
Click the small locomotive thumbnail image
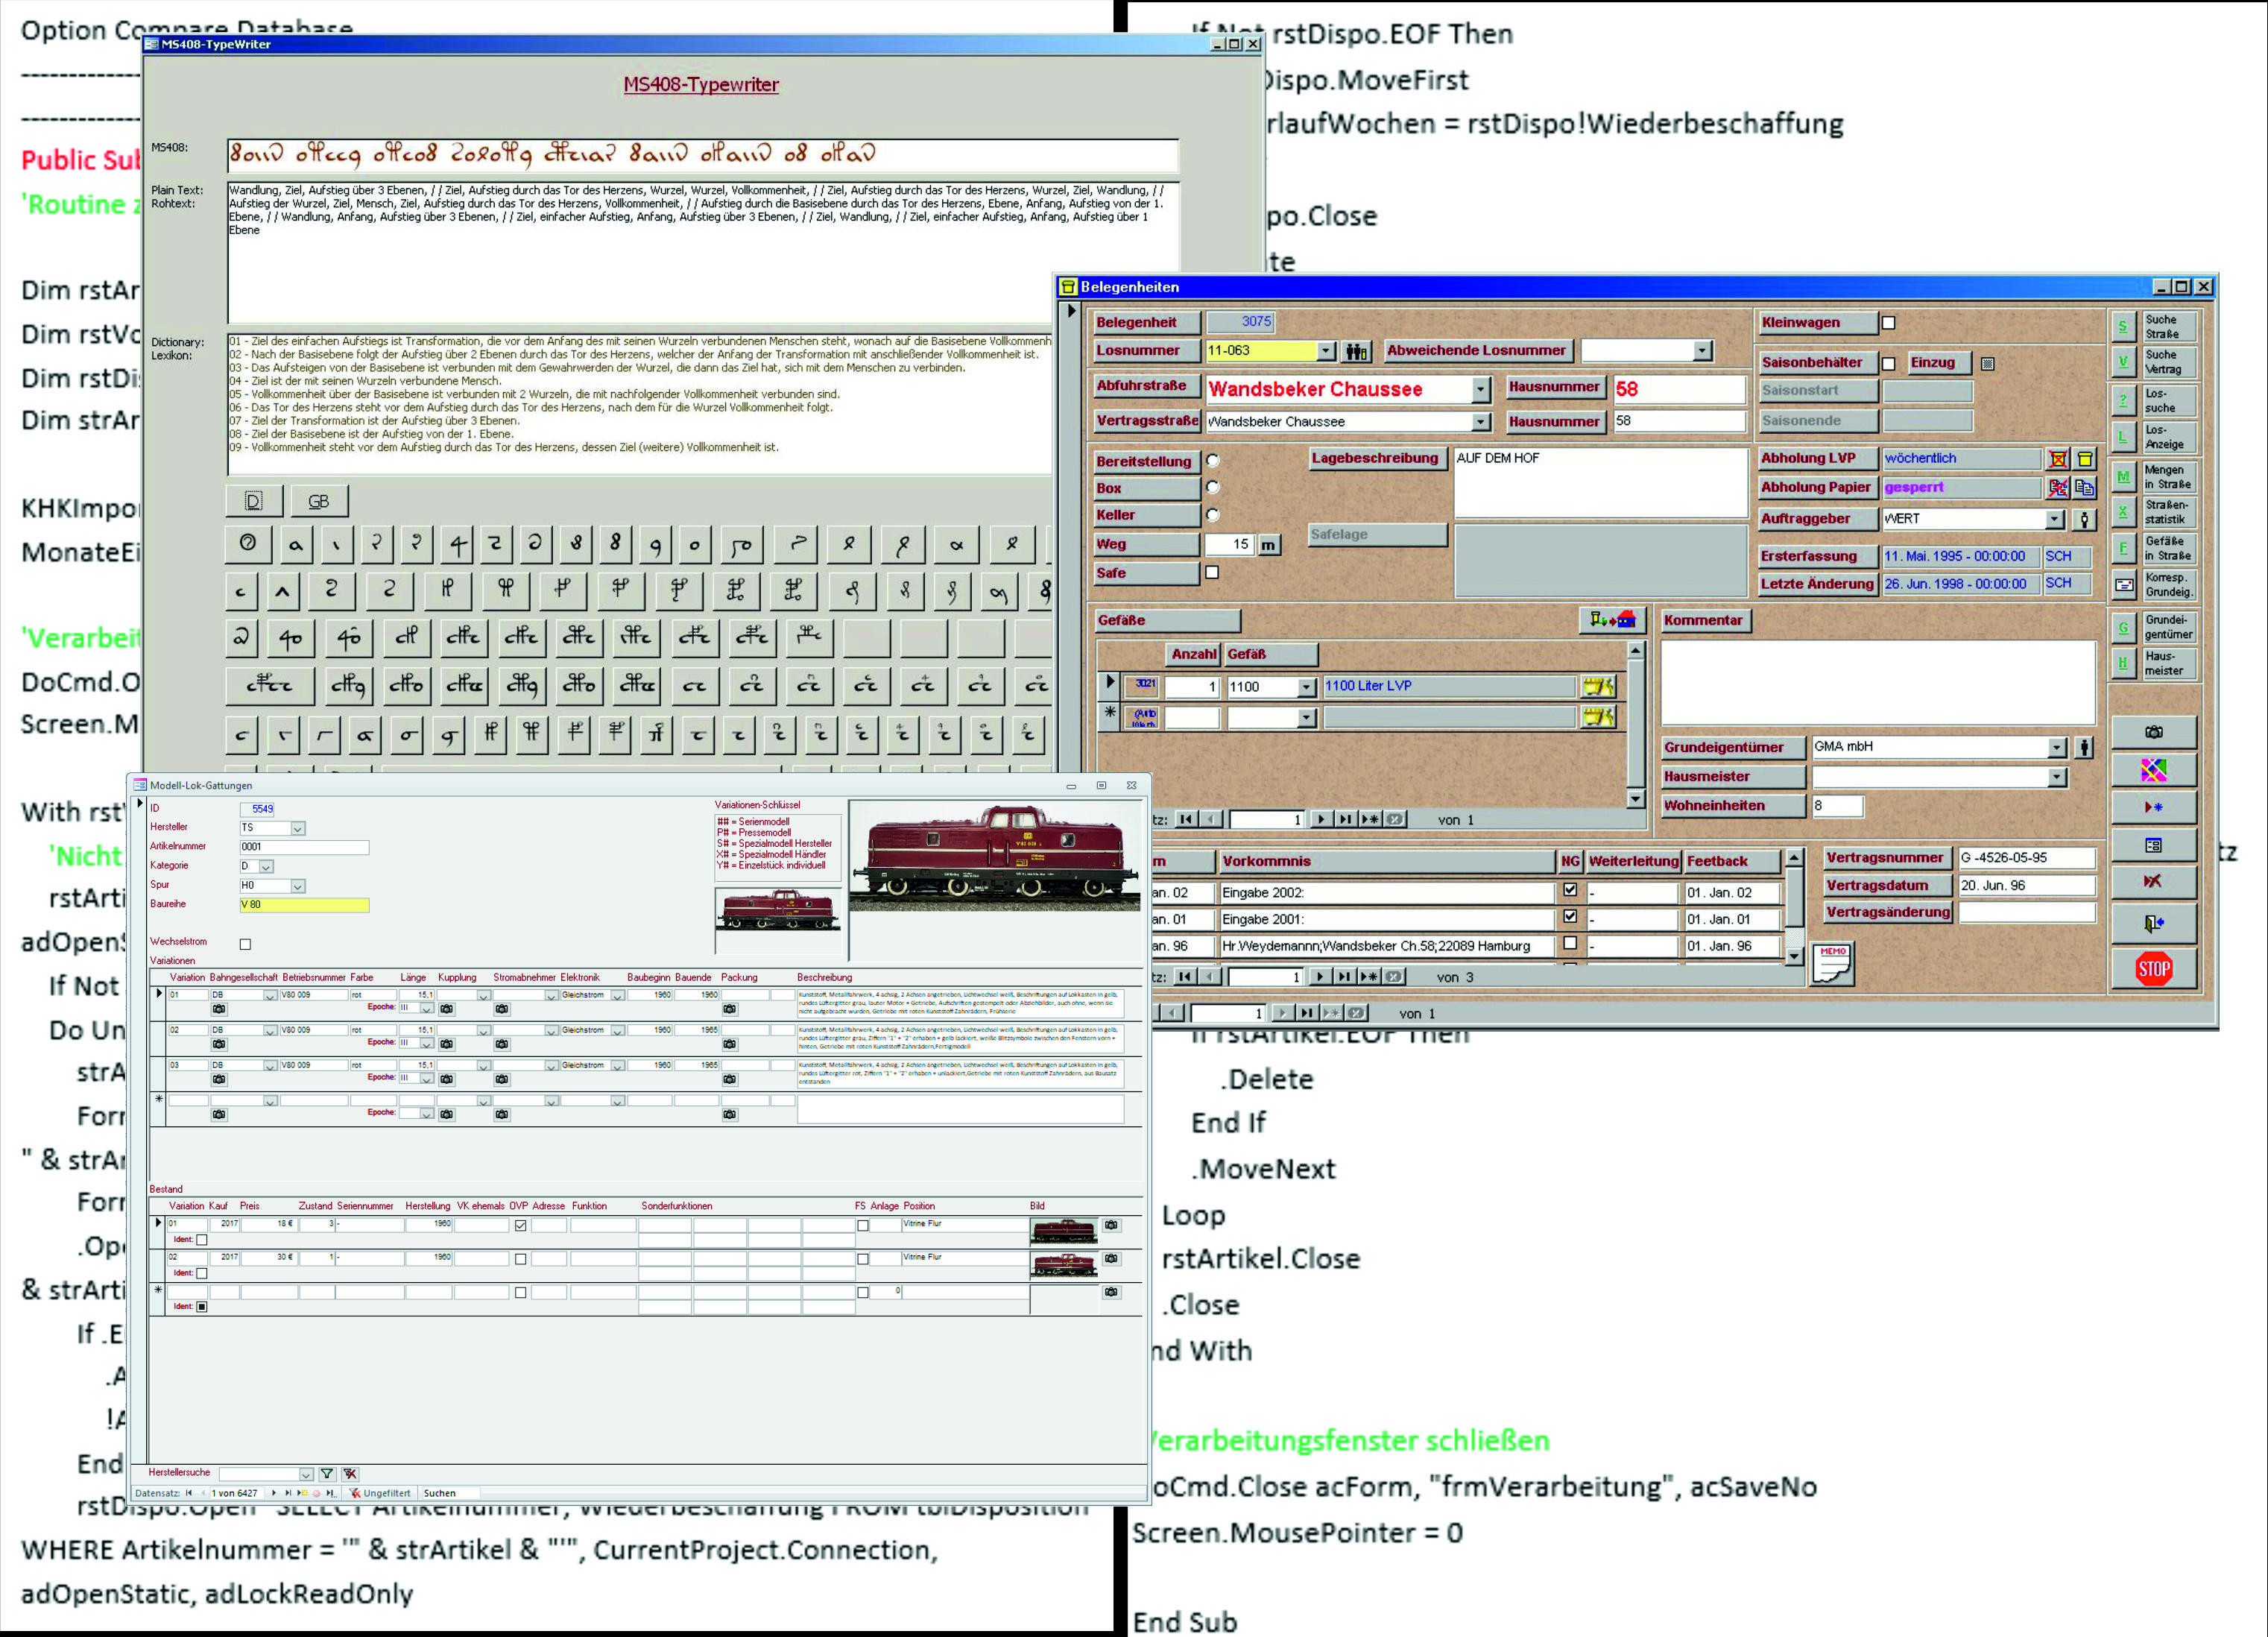point(778,910)
